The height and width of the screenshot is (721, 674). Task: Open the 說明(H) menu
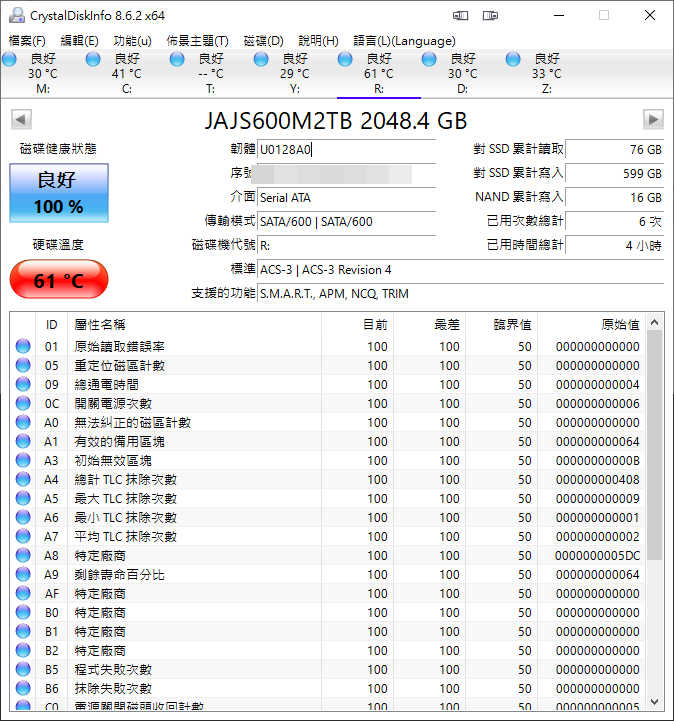coord(318,41)
